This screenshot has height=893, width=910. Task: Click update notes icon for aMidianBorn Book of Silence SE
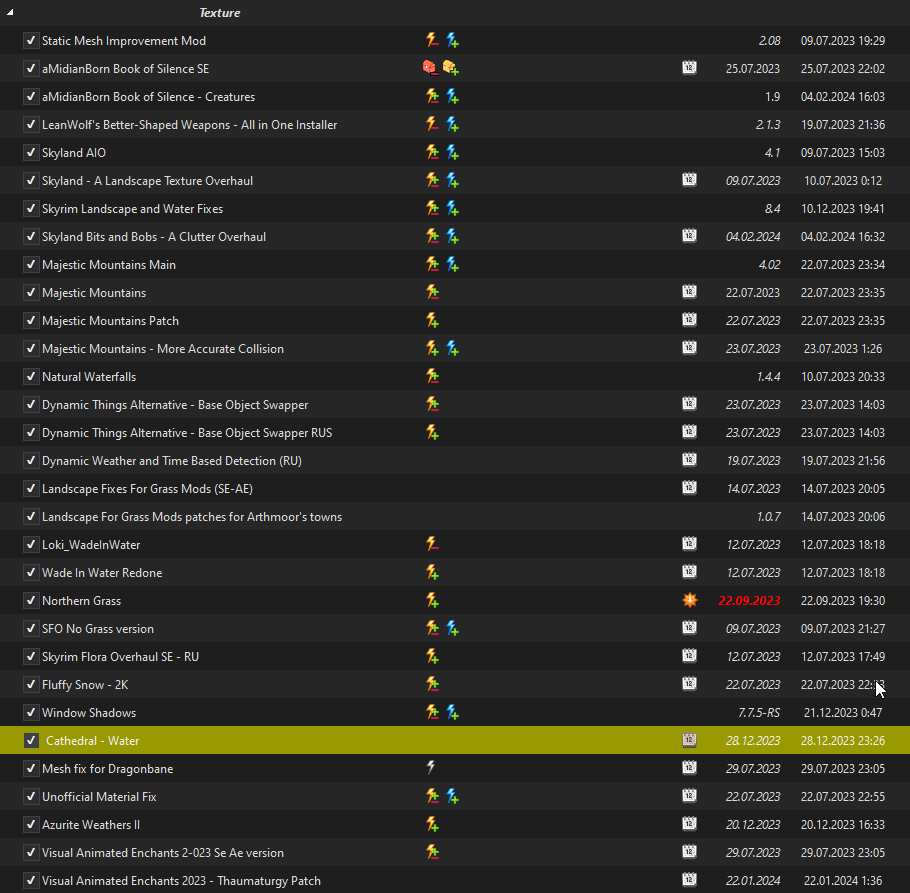[x=689, y=68]
